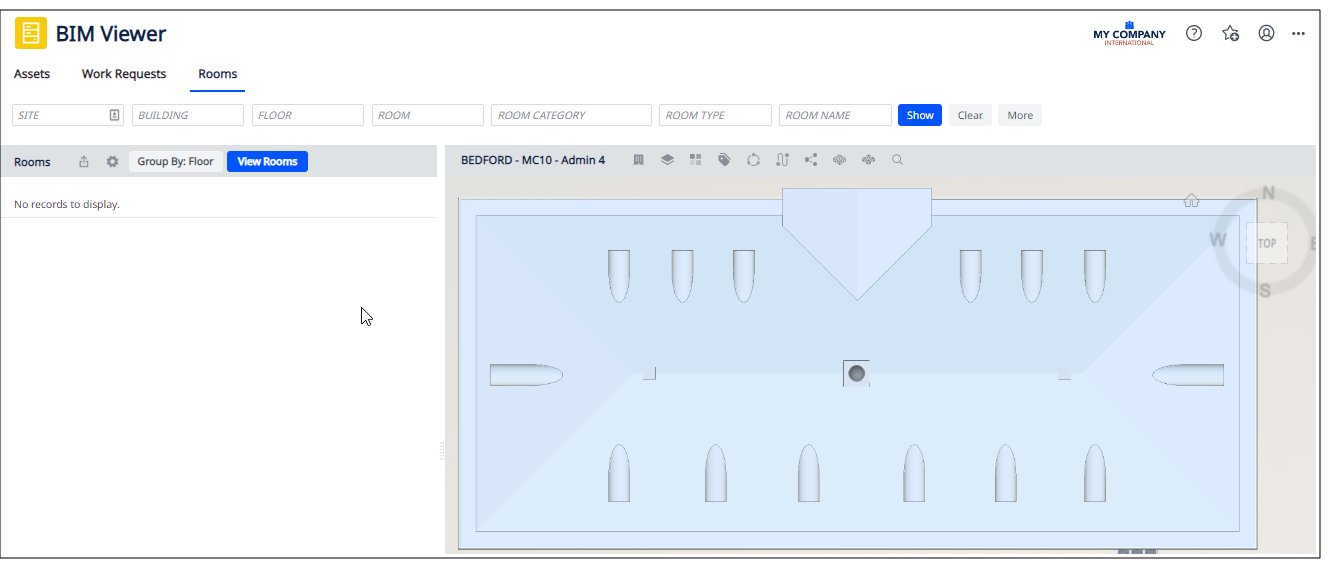Image resolution: width=1330 pixels, height=568 pixels.
Task: Select the Rooms tab
Action: pyautogui.click(x=218, y=74)
